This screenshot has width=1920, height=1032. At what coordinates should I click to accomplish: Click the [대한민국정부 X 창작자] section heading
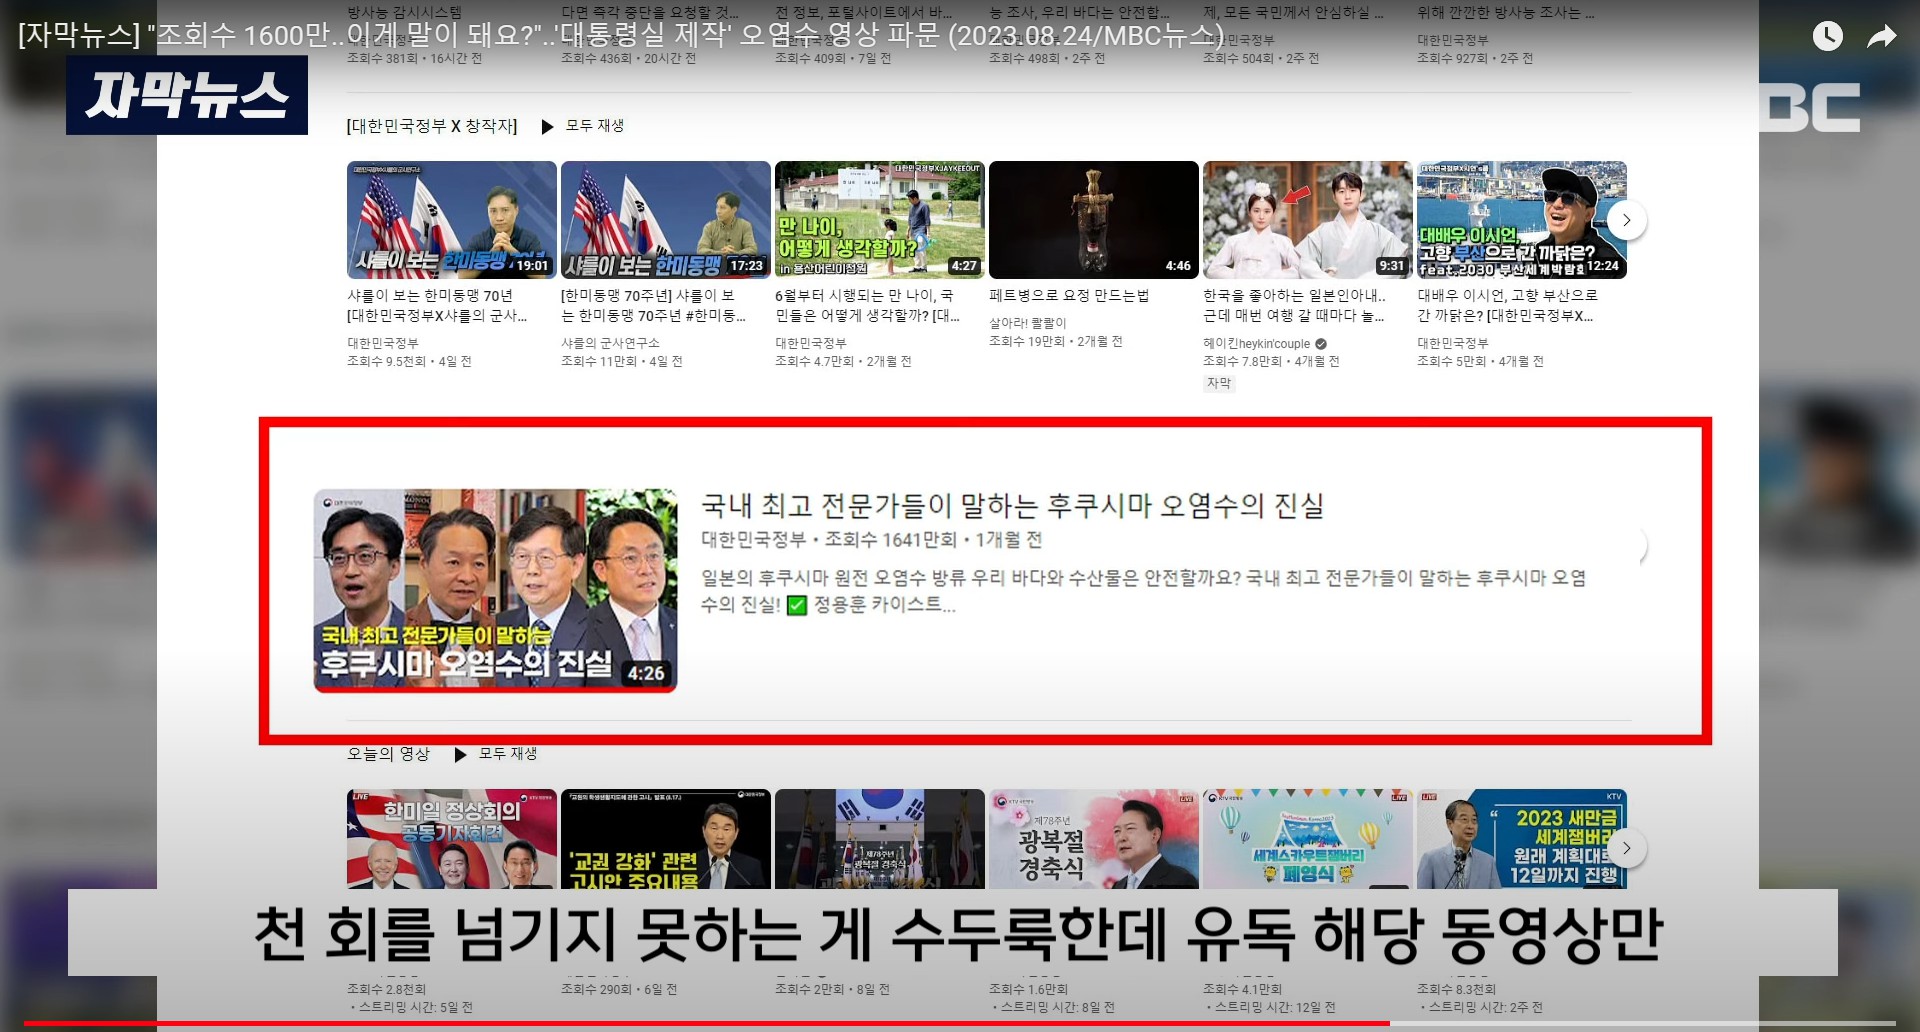click(432, 126)
